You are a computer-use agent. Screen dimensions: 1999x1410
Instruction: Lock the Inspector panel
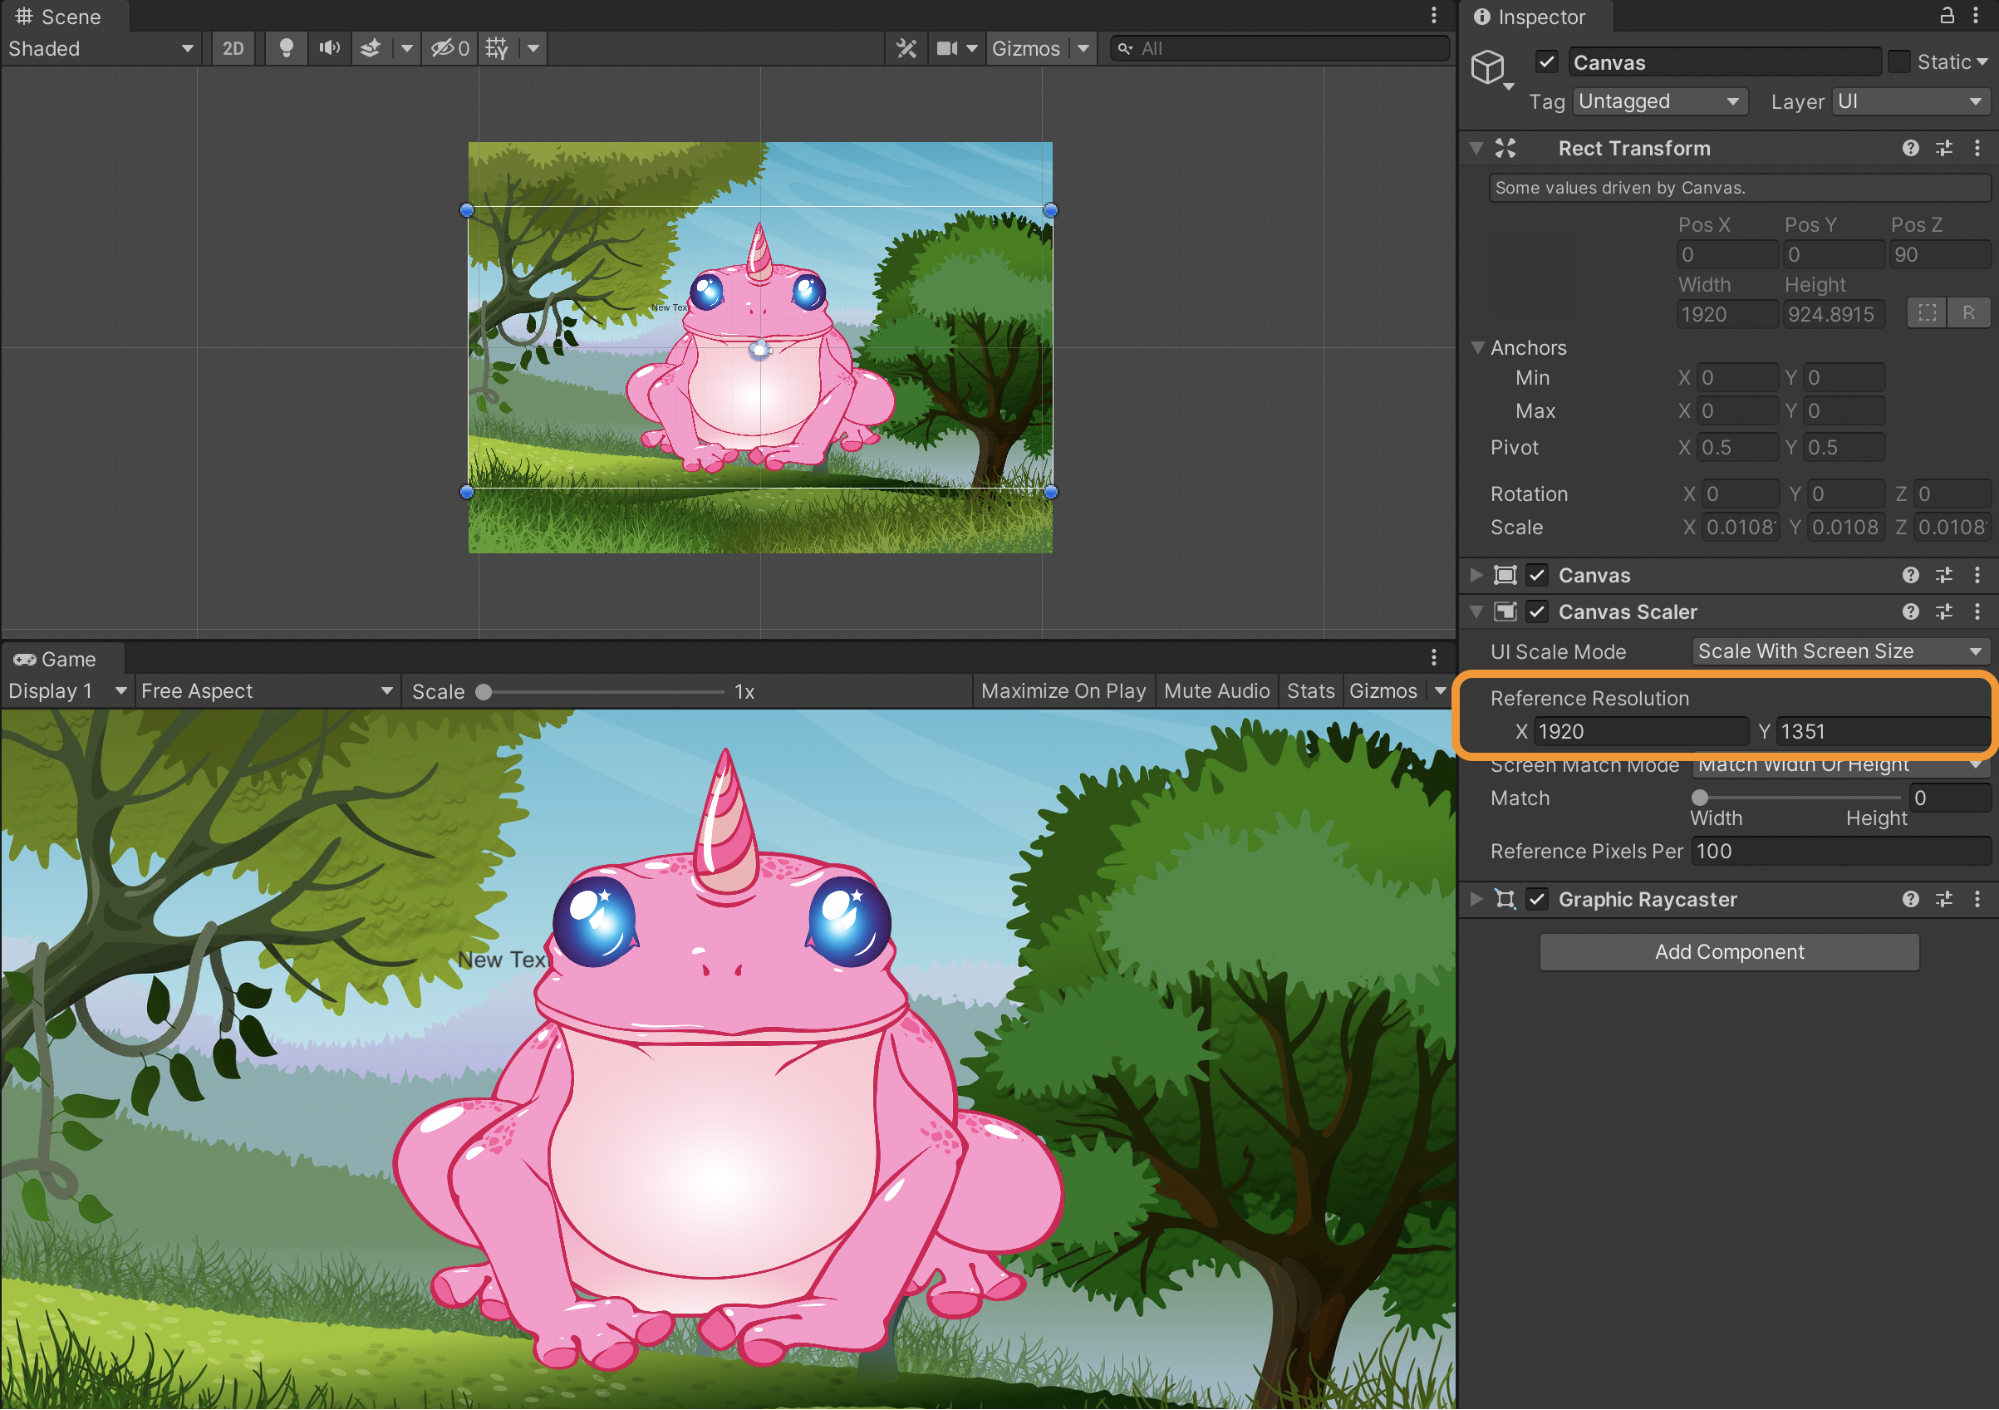1947,16
